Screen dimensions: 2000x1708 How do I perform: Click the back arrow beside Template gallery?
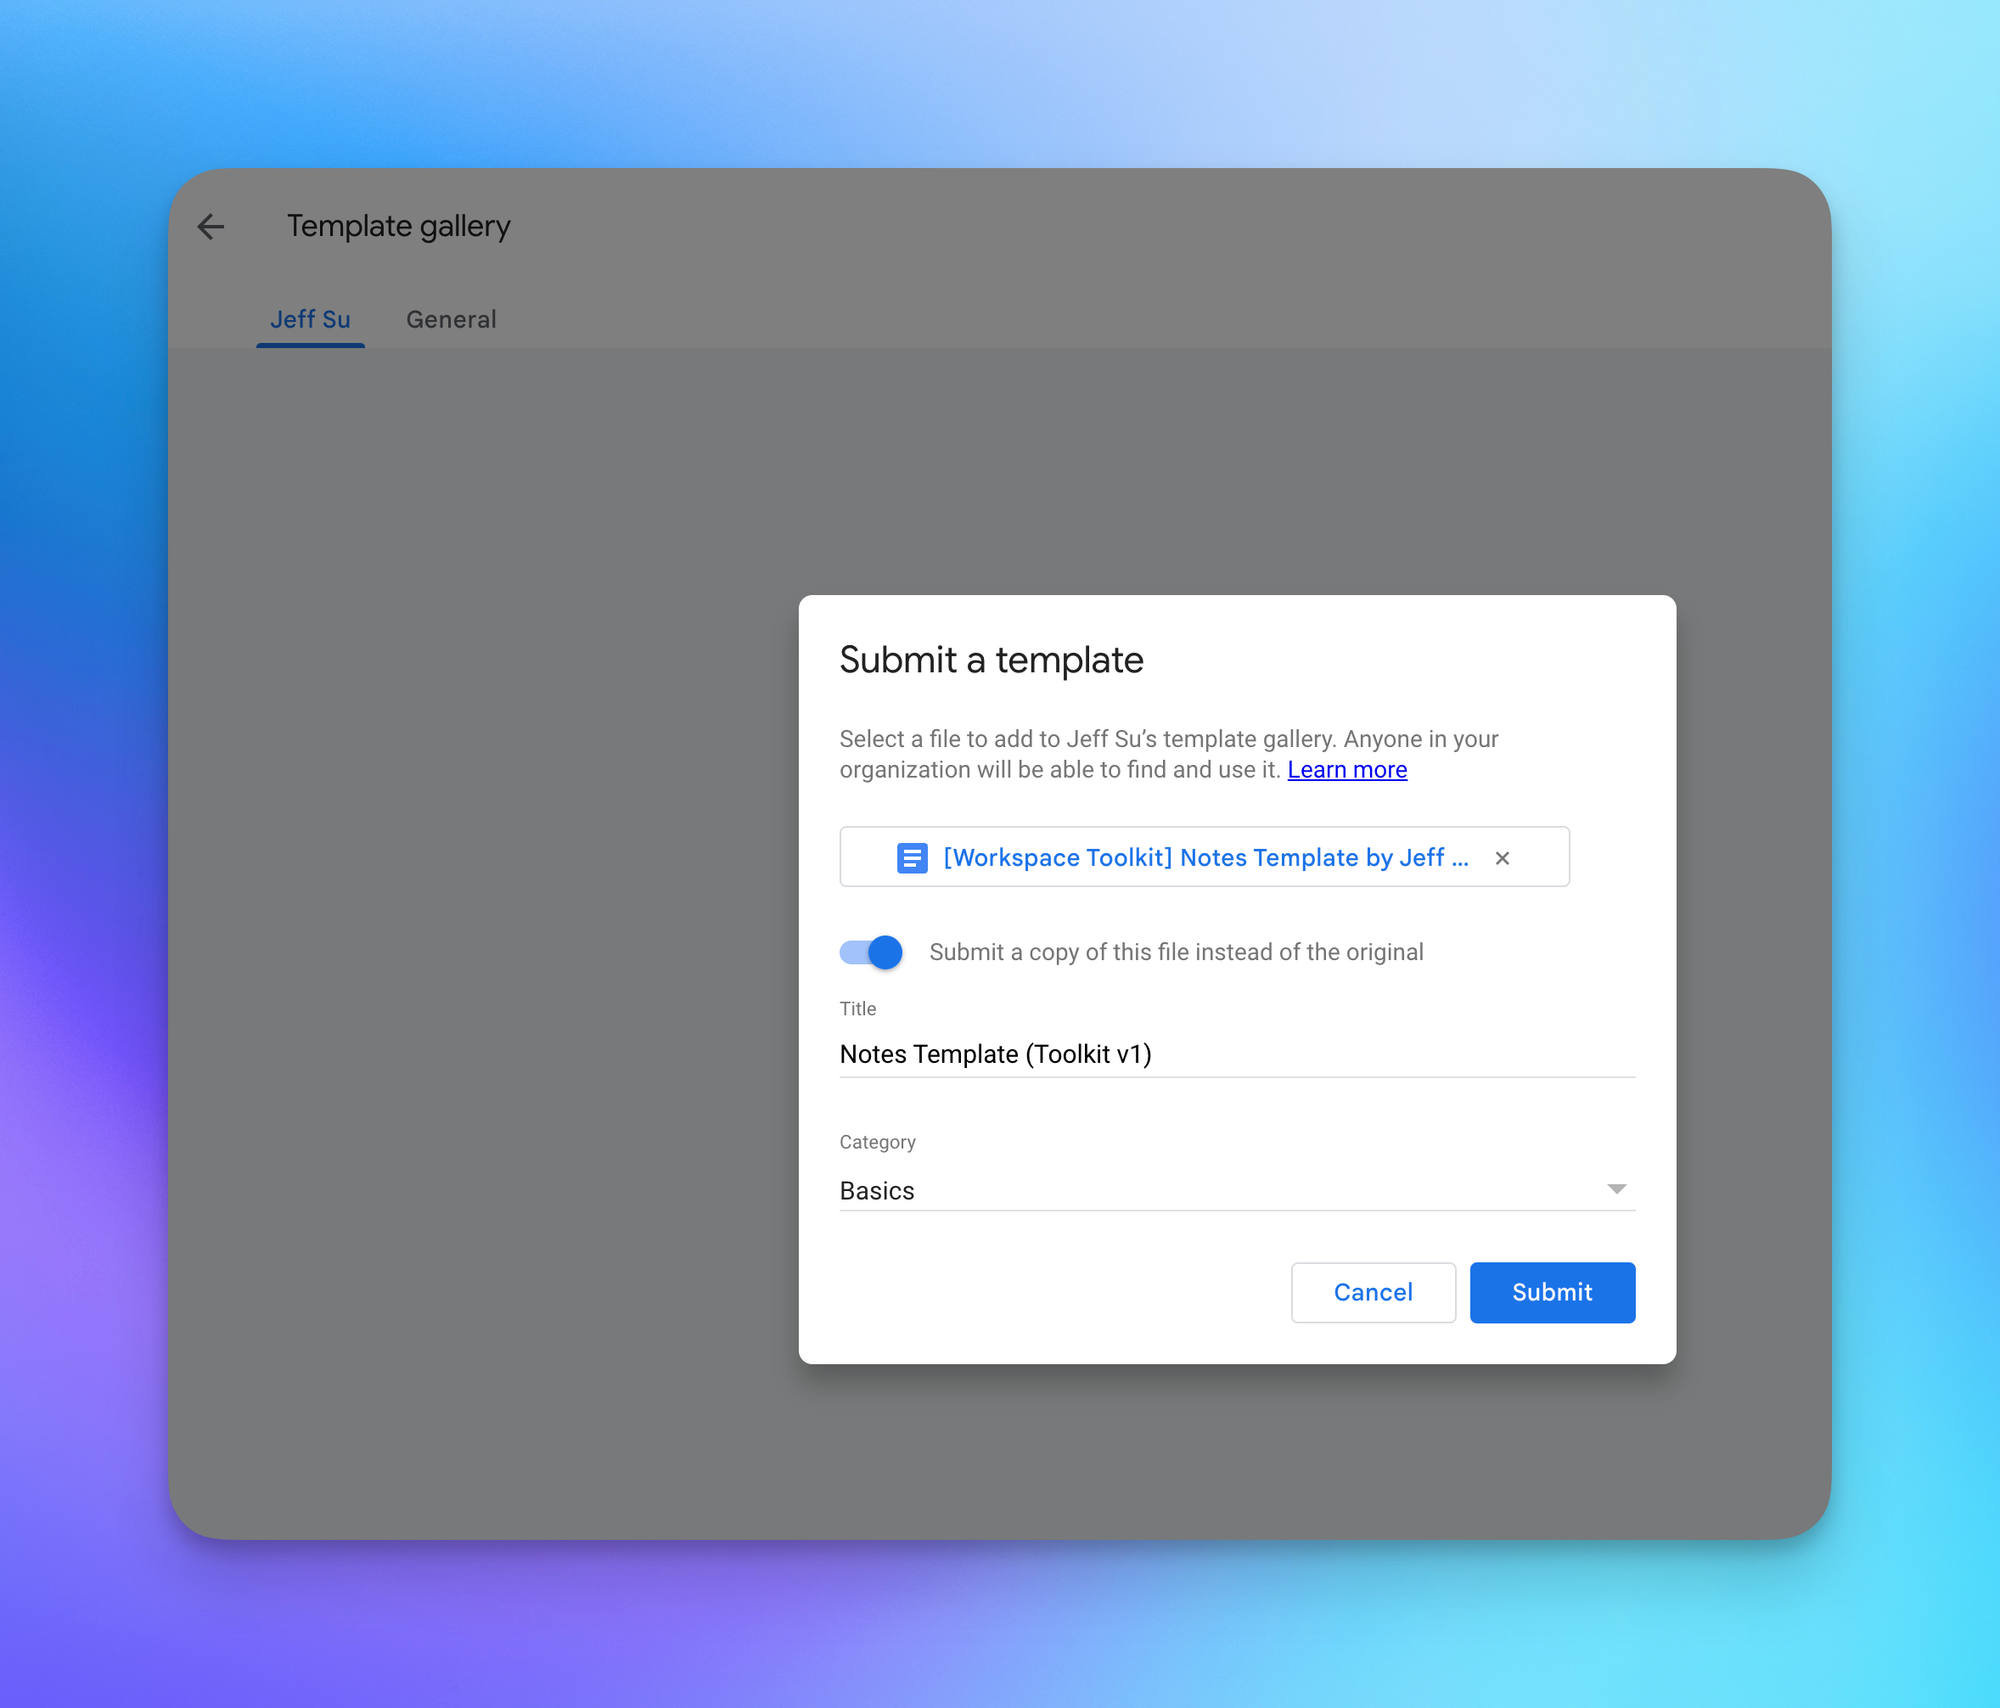pyautogui.click(x=211, y=227)
